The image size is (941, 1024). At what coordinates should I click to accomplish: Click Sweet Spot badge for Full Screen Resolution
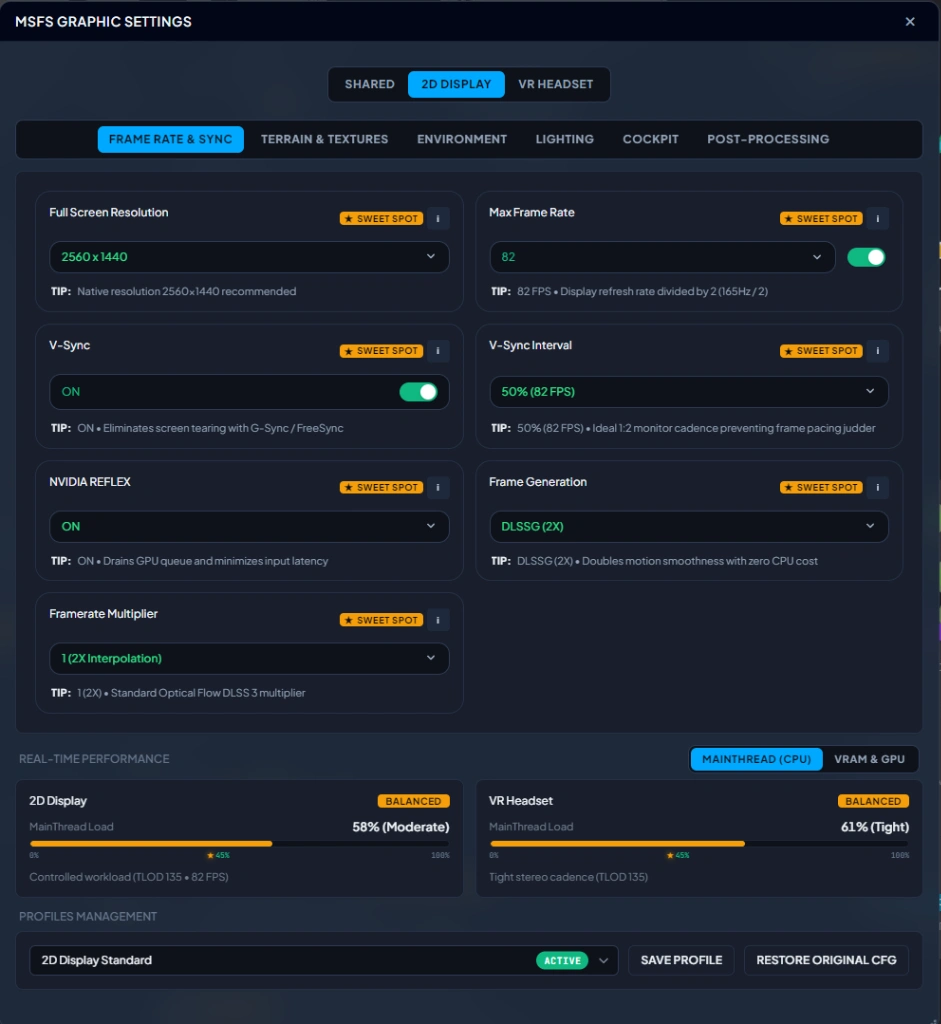coord(381,218)
